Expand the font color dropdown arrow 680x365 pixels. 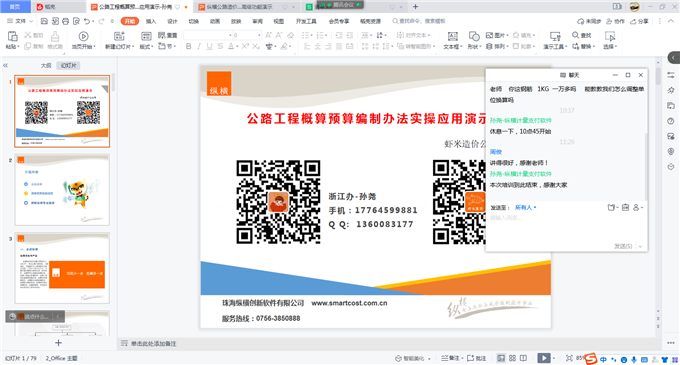[237, 47]
